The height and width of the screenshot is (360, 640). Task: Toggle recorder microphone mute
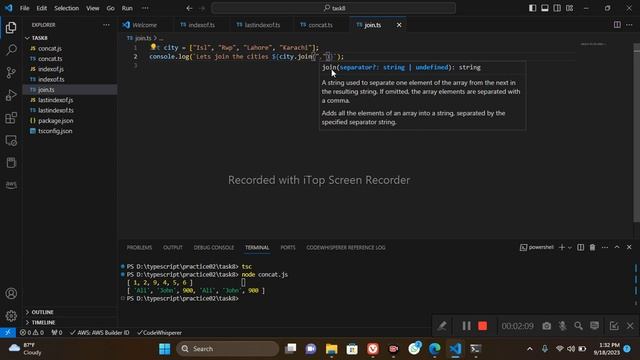[x=562, y=326]
